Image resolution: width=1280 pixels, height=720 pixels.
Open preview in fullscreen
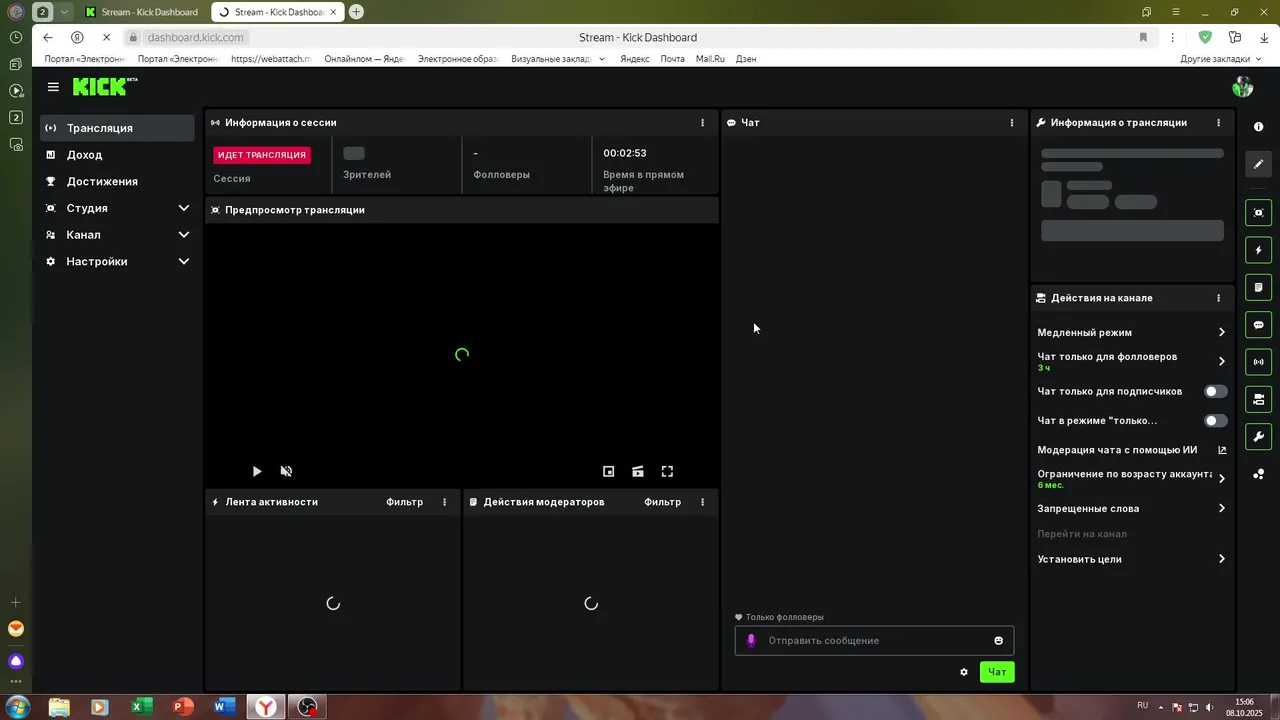[x=667, y=471]
